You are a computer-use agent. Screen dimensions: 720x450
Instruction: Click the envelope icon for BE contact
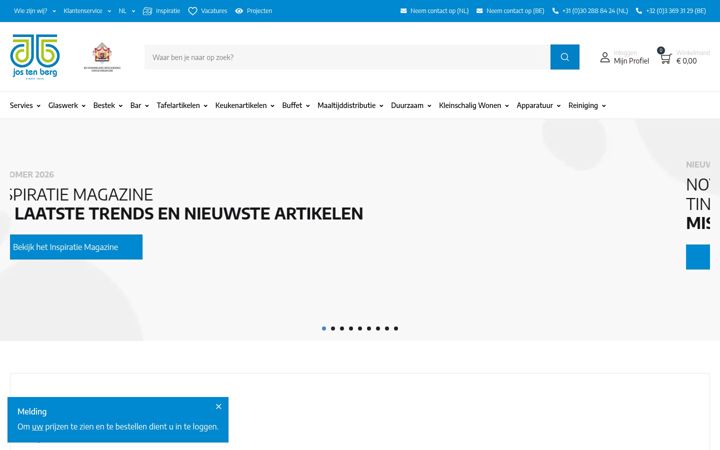click(479, 11)
